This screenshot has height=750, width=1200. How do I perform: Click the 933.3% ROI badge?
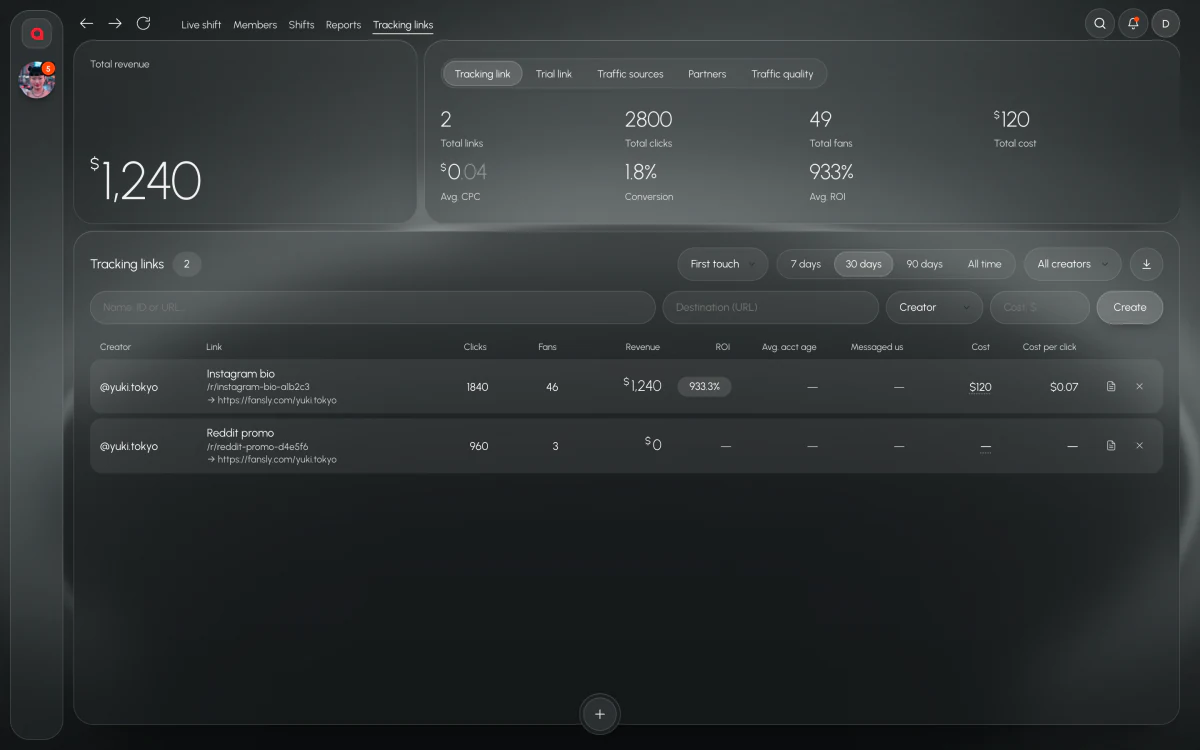point(704,386)
